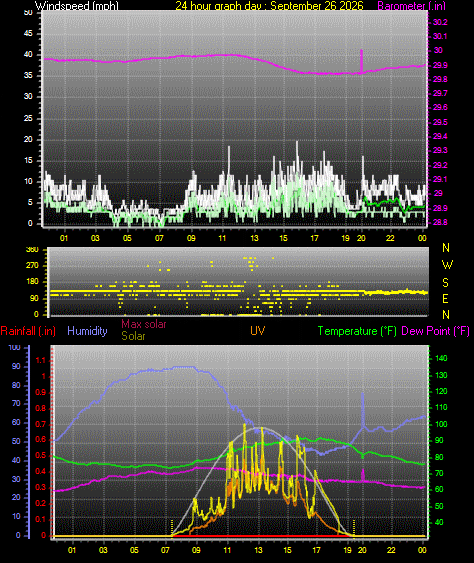Click the 270 wind direction scale value

pos(32,266)
